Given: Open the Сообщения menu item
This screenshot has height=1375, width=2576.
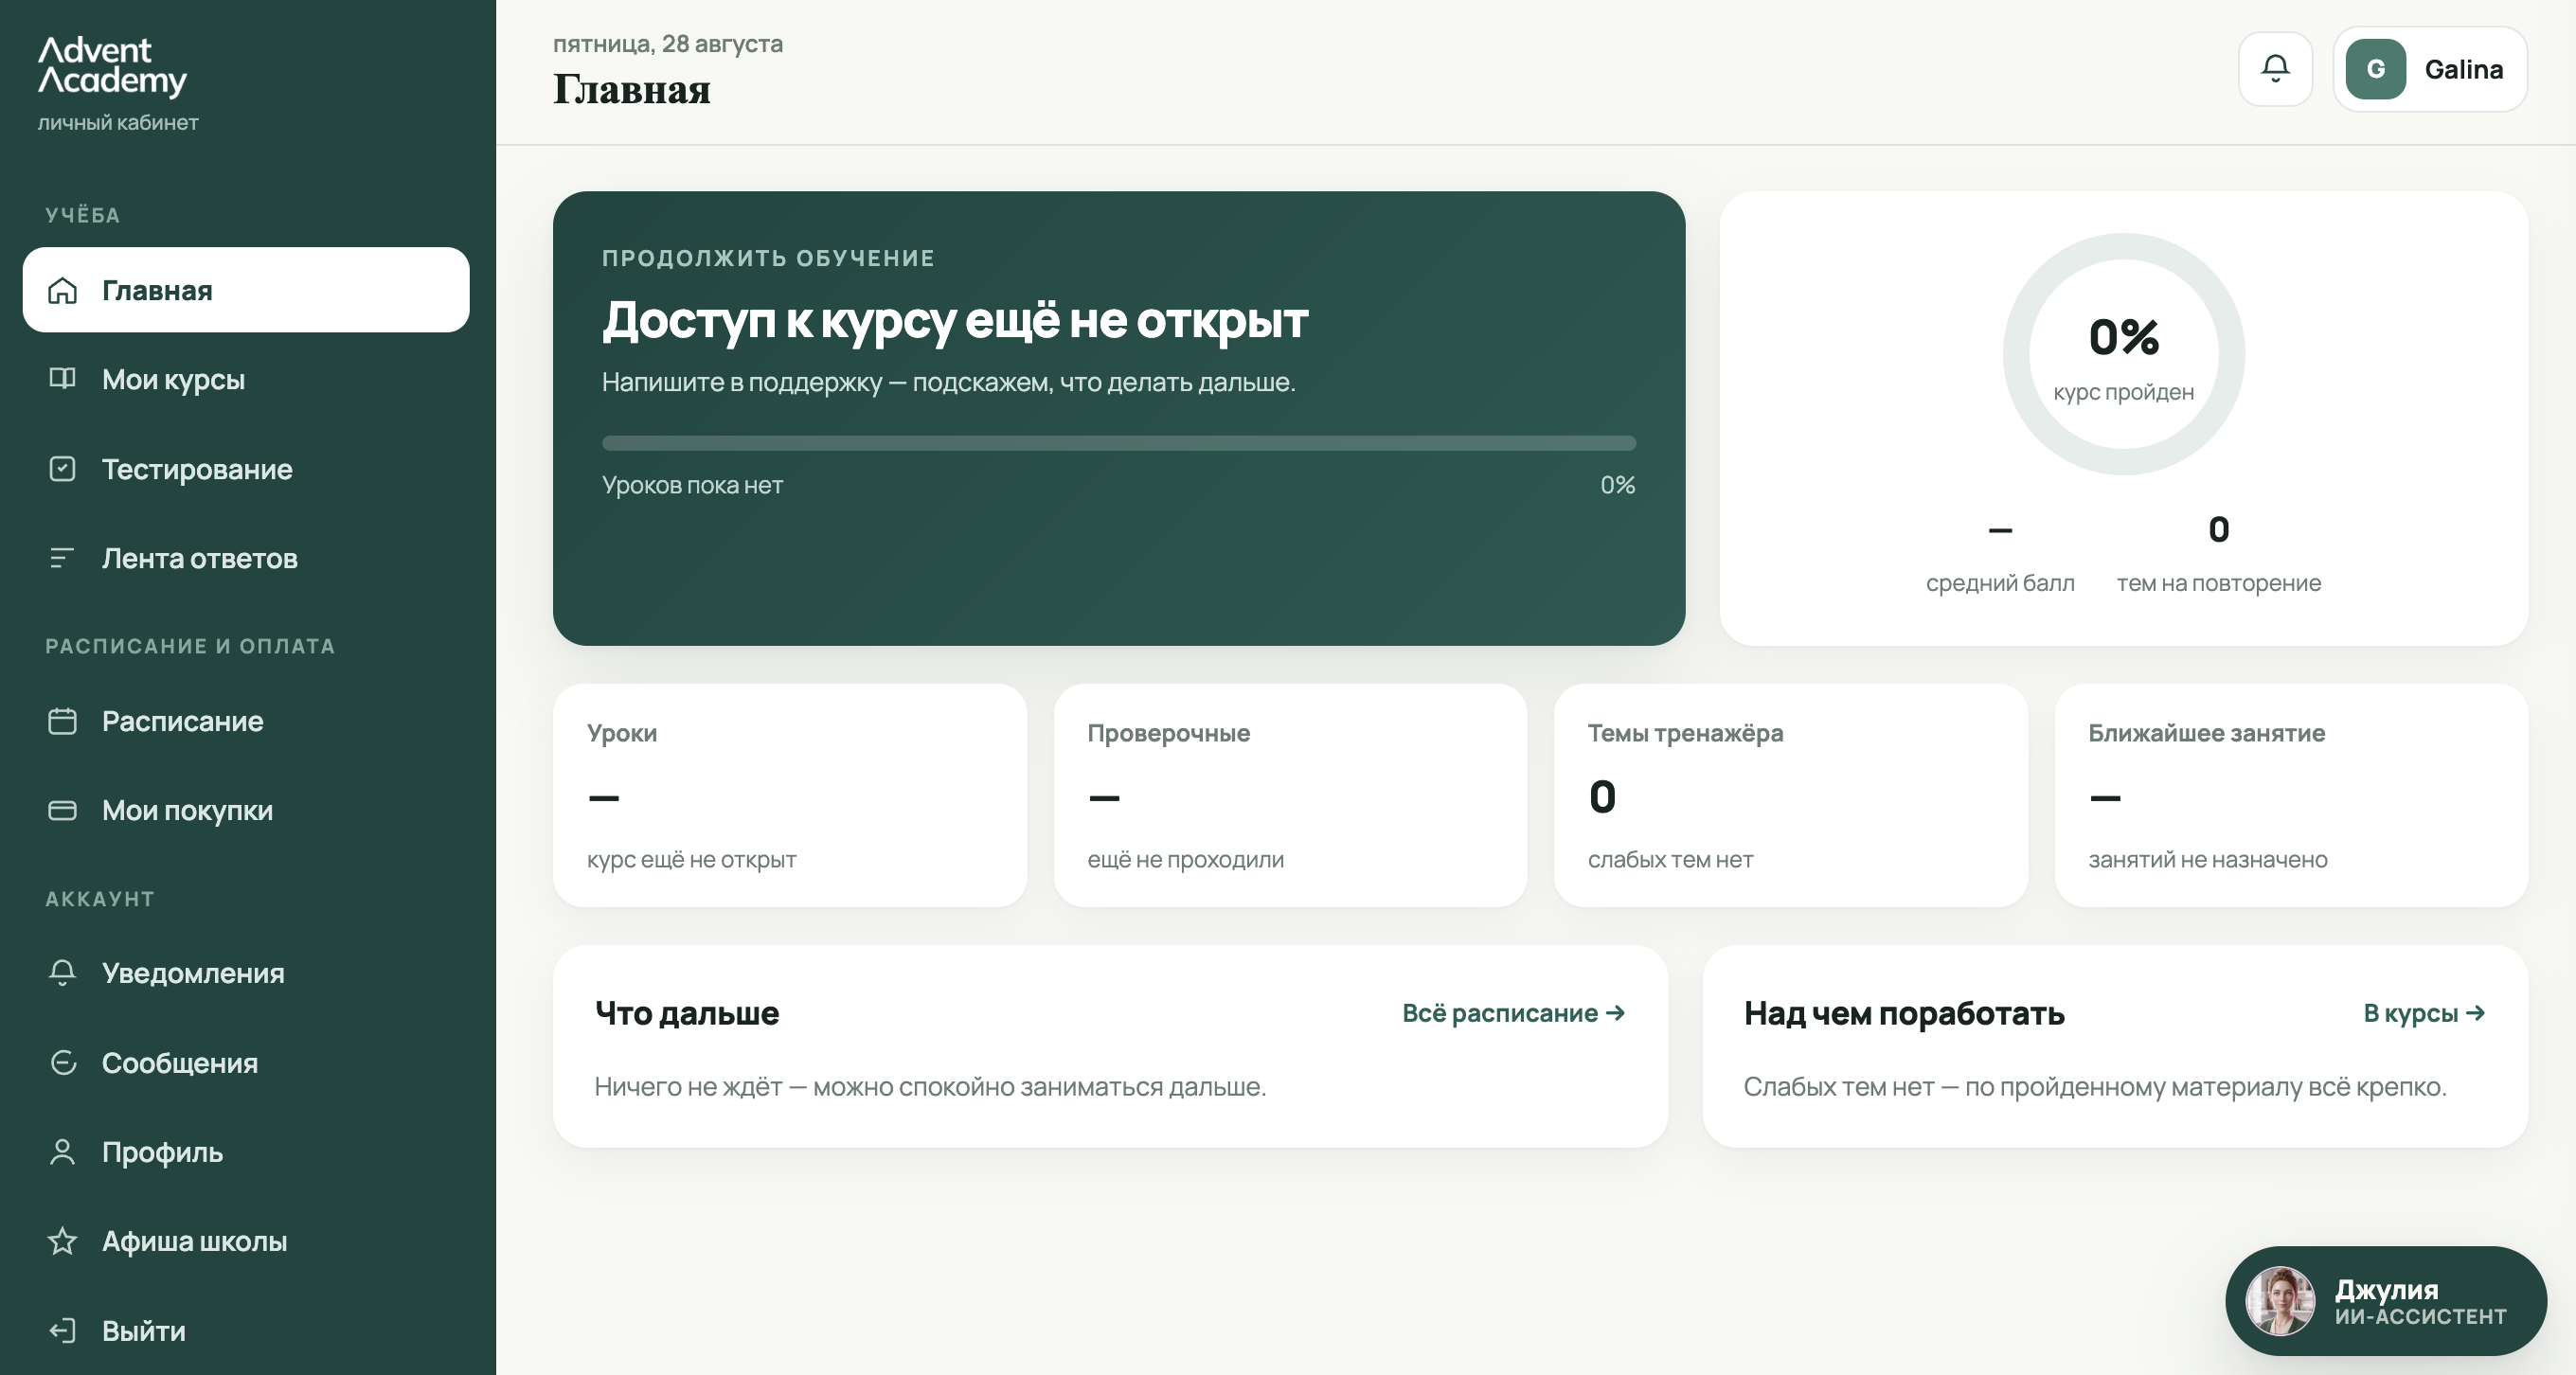Looking at the screenshot, I should (246, 1062).
